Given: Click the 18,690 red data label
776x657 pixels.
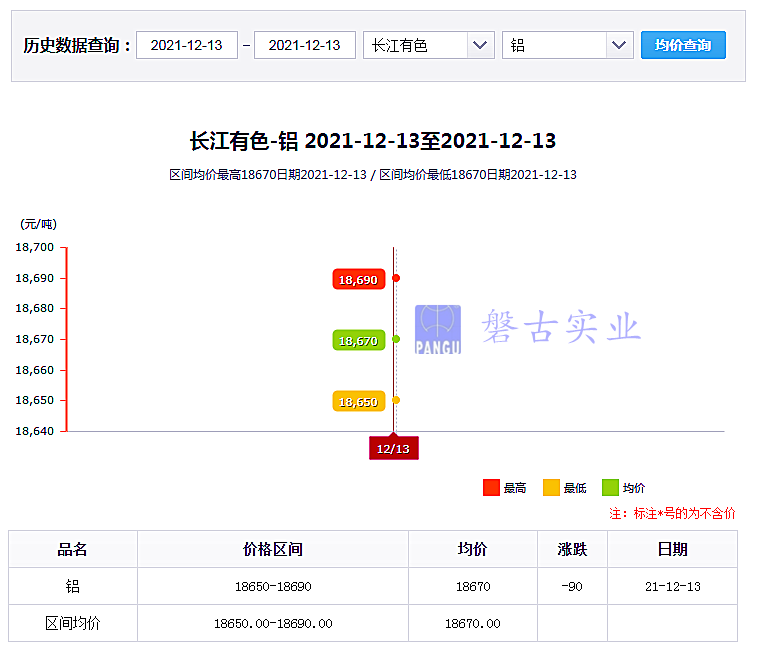Looking at the screenshot, I should click(x=358, y=279).
